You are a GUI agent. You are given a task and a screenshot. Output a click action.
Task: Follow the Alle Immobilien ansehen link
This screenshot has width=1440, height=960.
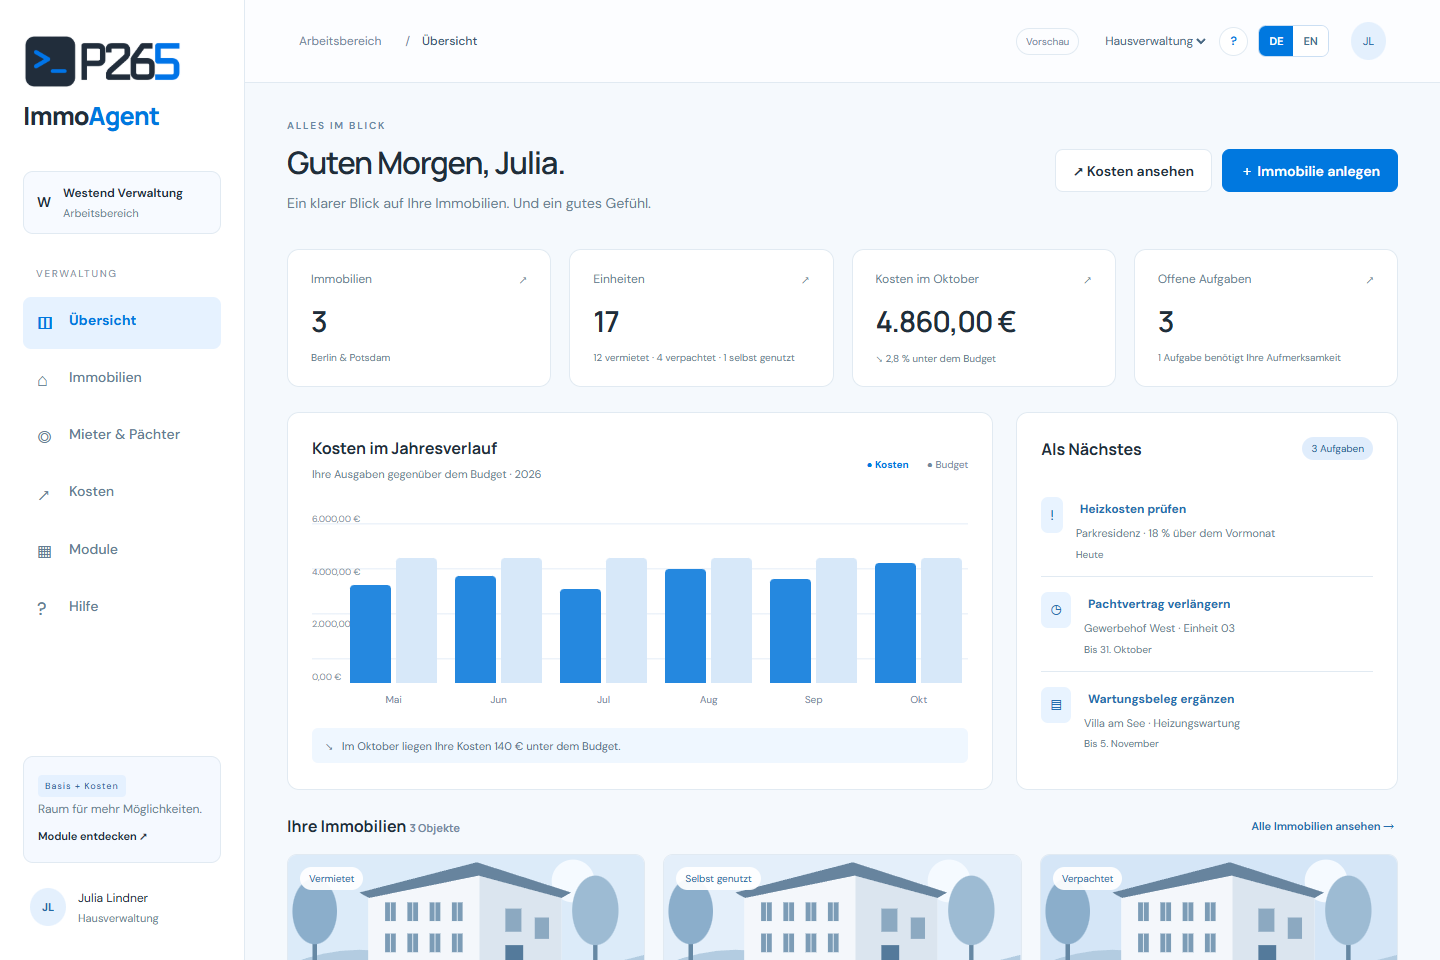coord(1322,826)
